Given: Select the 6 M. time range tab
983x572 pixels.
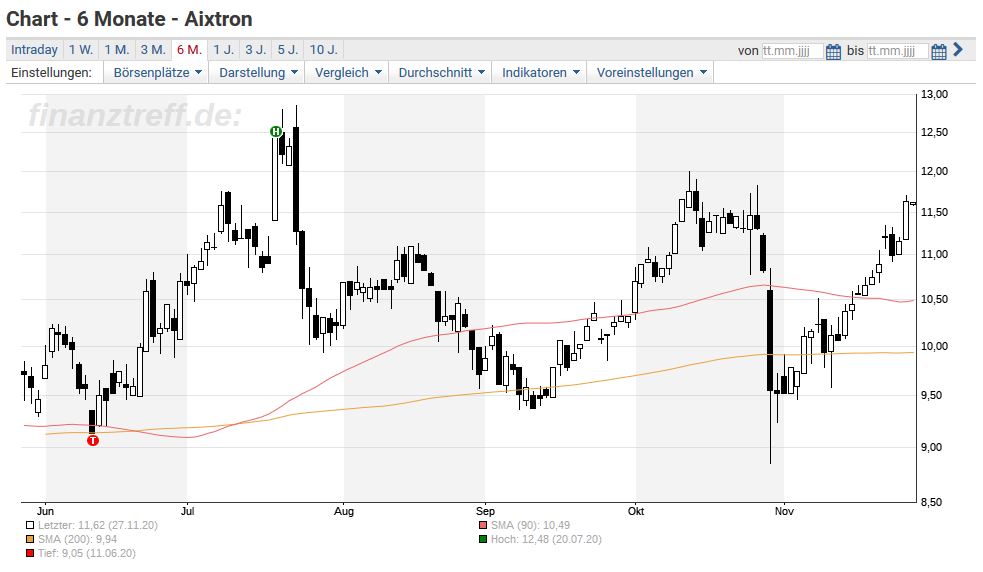Looking at the screenshot, I should pyautogui.click(x=189, y=50).
